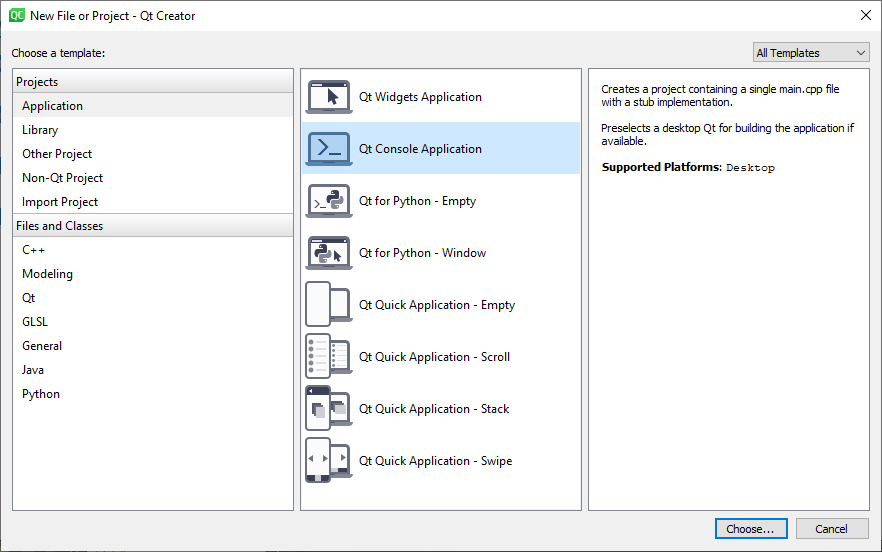Click the Qt Widgets Application template icon
This screenshot has width=882, height=552.
click(328, 97)
